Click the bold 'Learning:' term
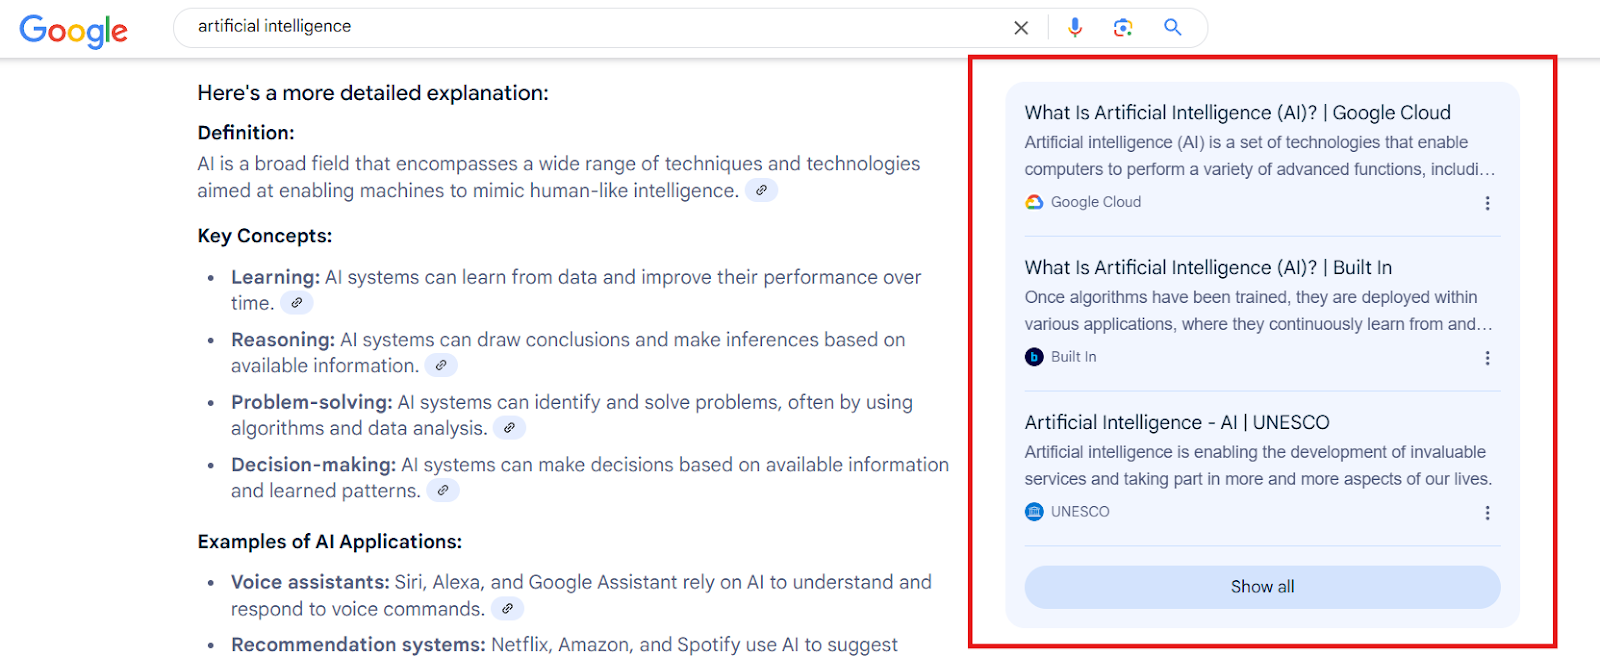 275,277
